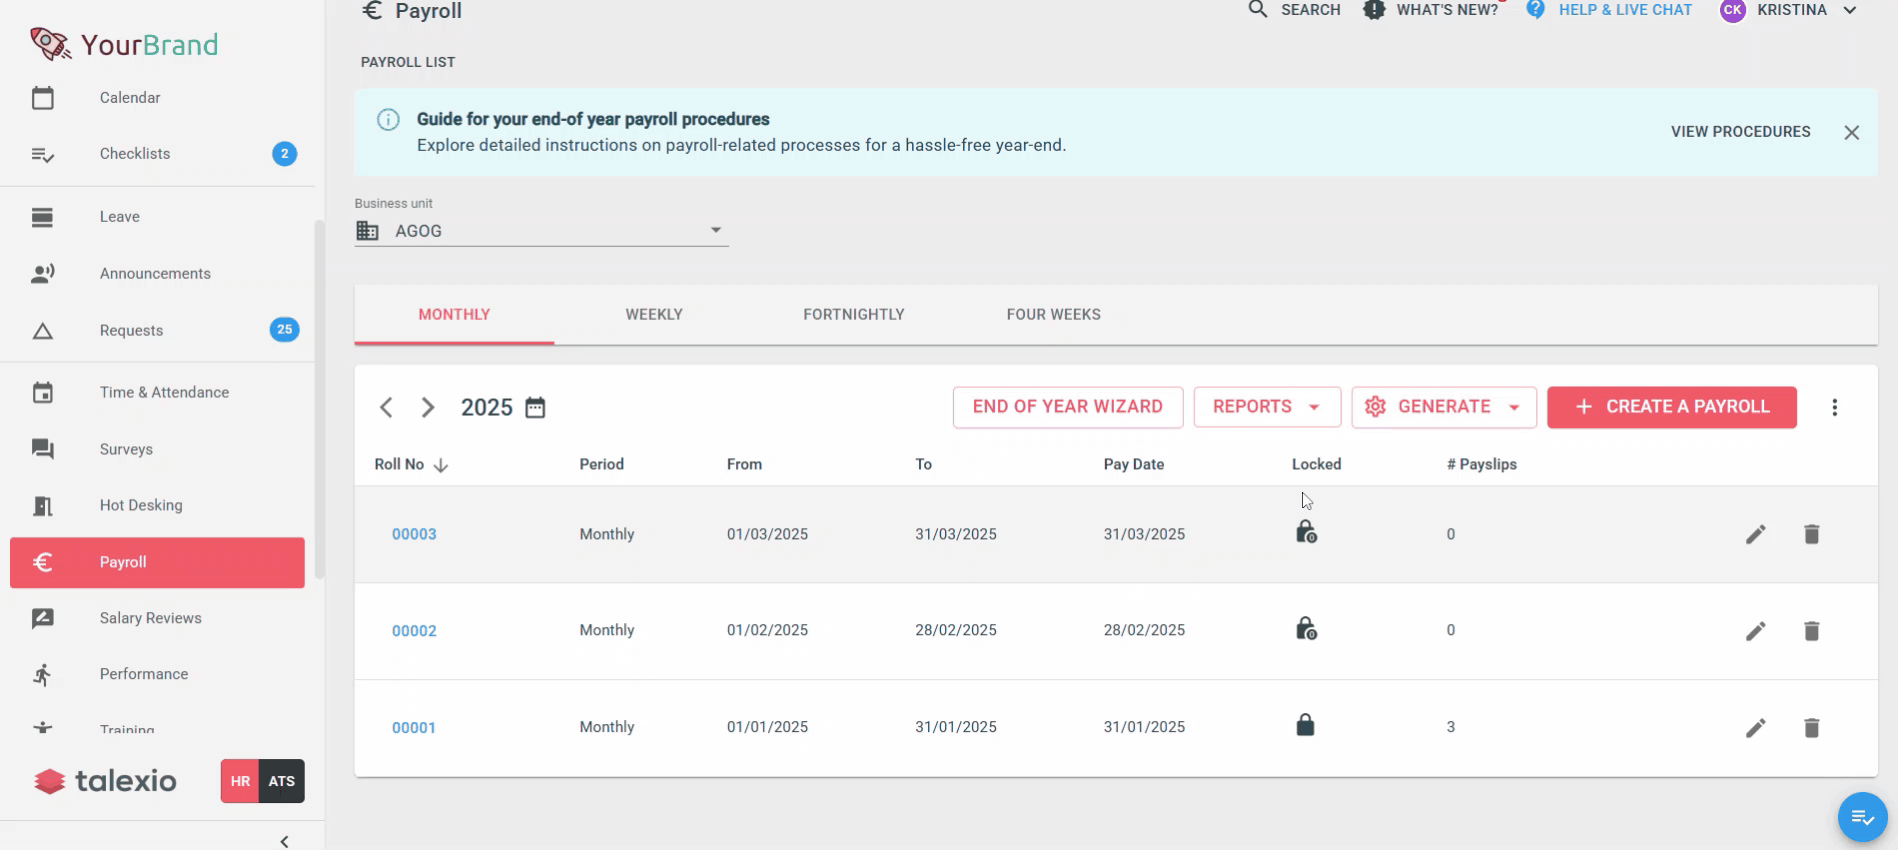Open the Business unit AGOG dropdown
The image size is (1898, 850).
(x=541, y=231)
